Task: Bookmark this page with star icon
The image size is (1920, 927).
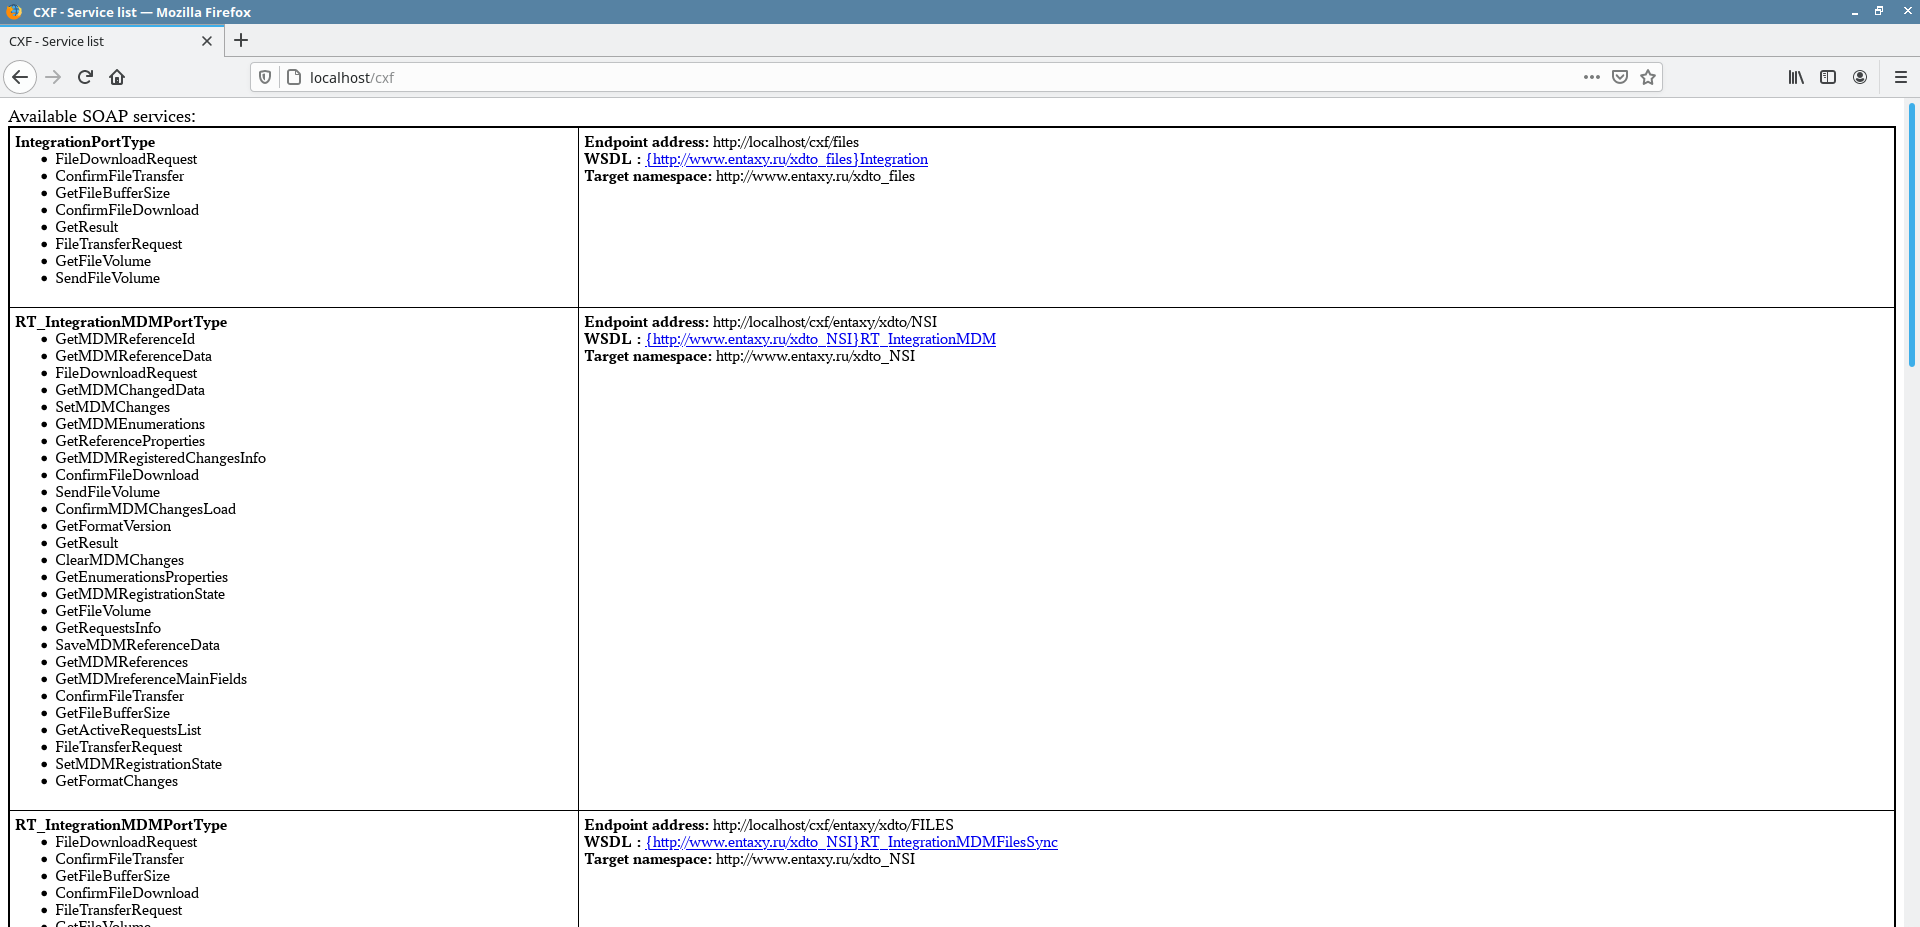Action: [1648, 77]
